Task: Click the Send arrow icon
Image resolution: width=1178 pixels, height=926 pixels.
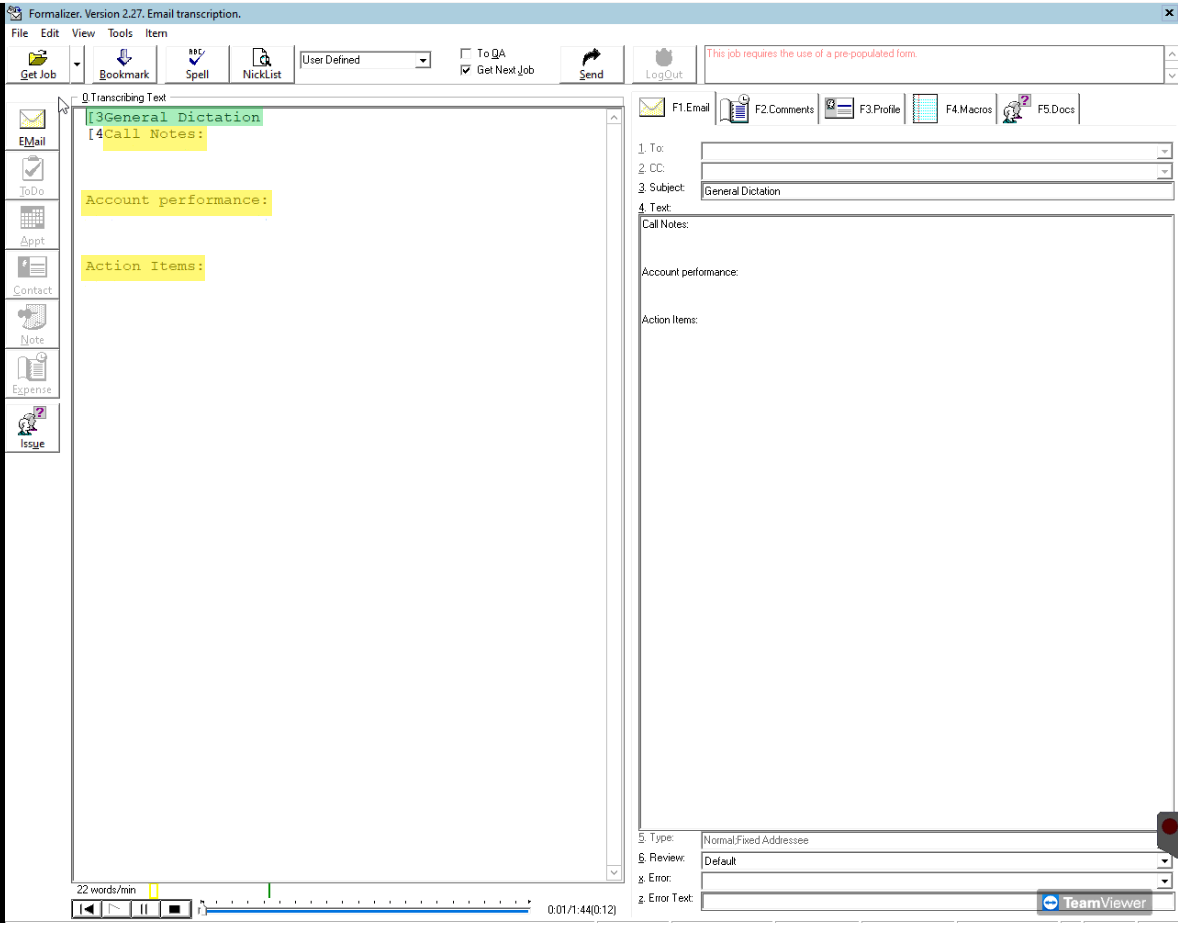Action: [x=591, y=58]
